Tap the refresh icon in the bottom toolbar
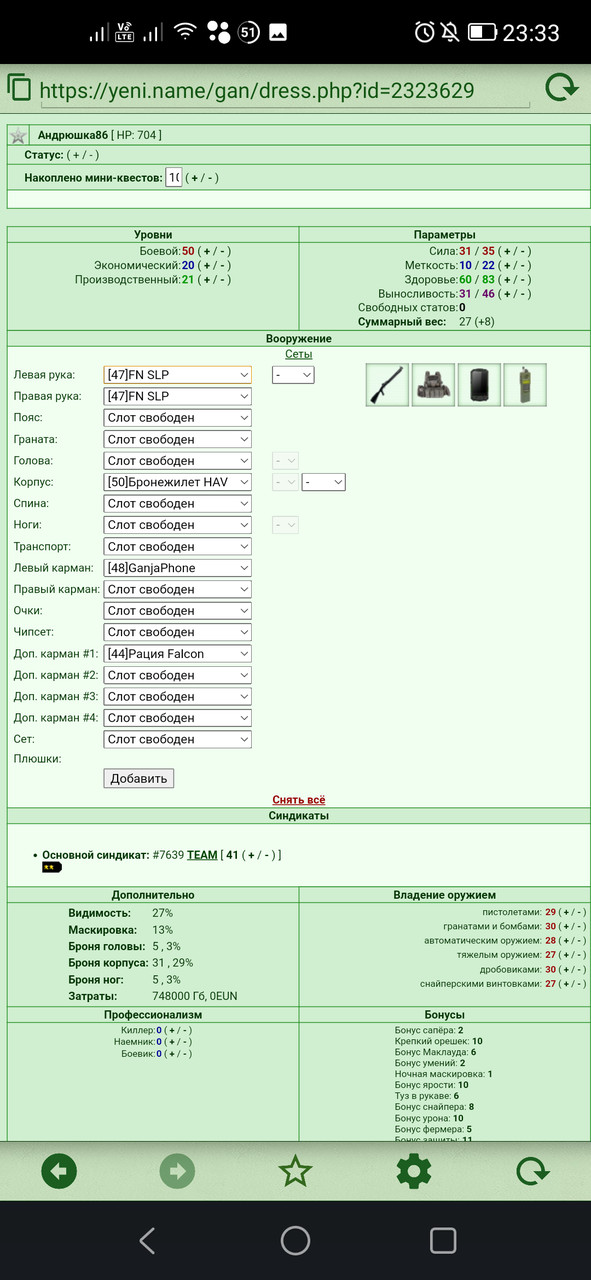Viewport: 591px width, 1280px height. 532,1171
